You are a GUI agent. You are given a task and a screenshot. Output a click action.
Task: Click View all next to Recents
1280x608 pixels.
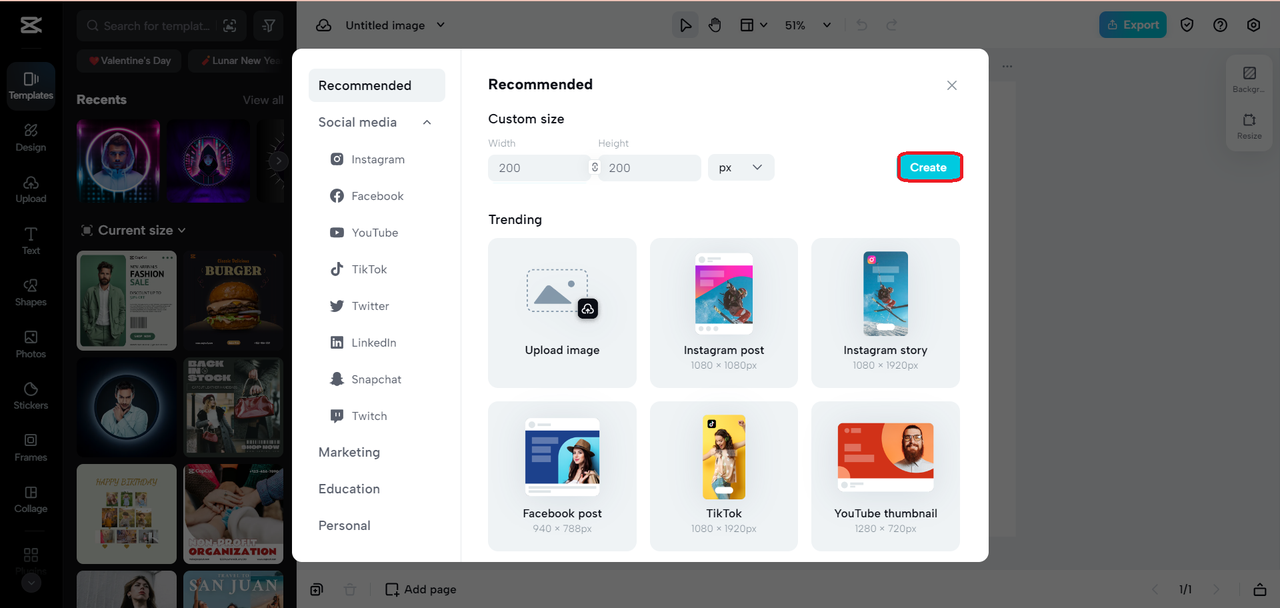263,100
